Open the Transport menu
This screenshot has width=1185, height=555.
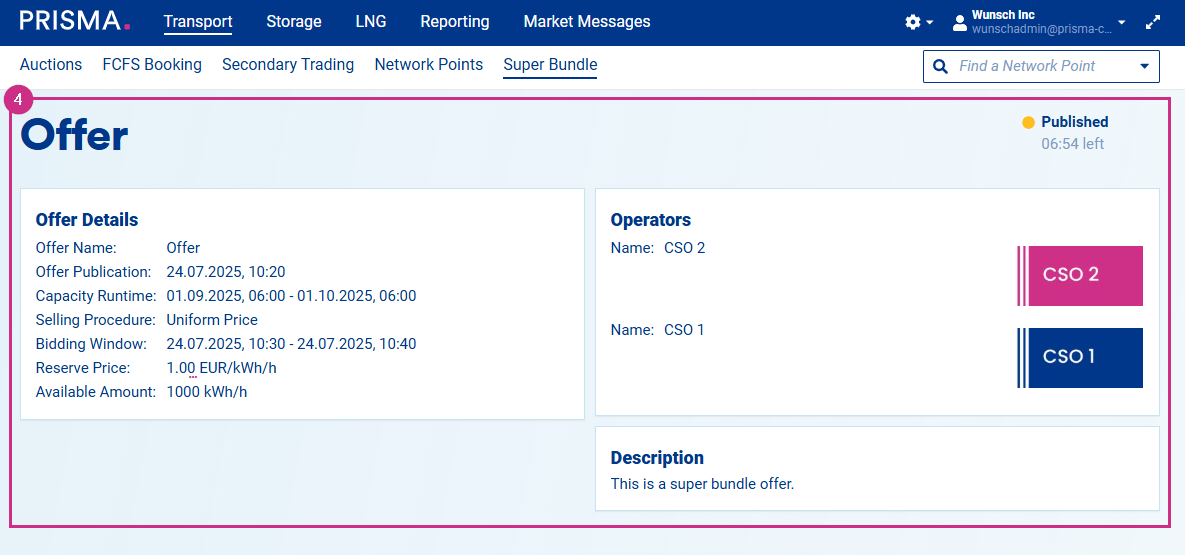click(198, 21)
